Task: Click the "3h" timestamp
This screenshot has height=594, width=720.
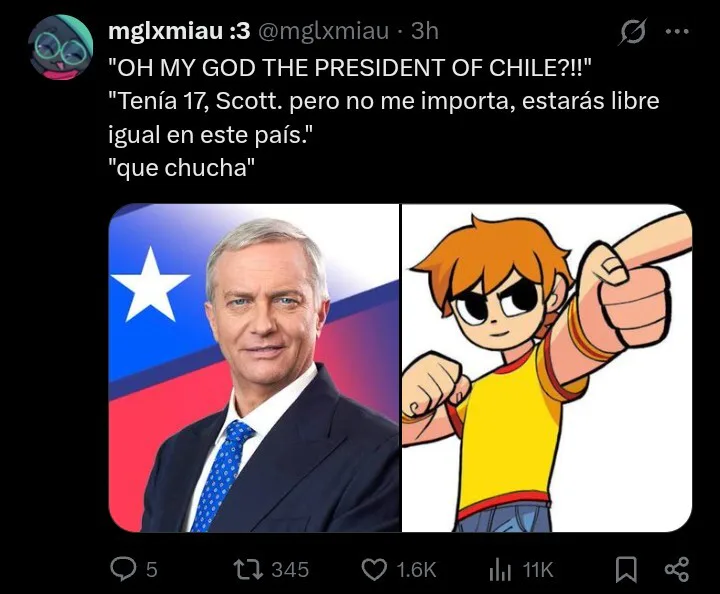Action: tap(425, 31)
